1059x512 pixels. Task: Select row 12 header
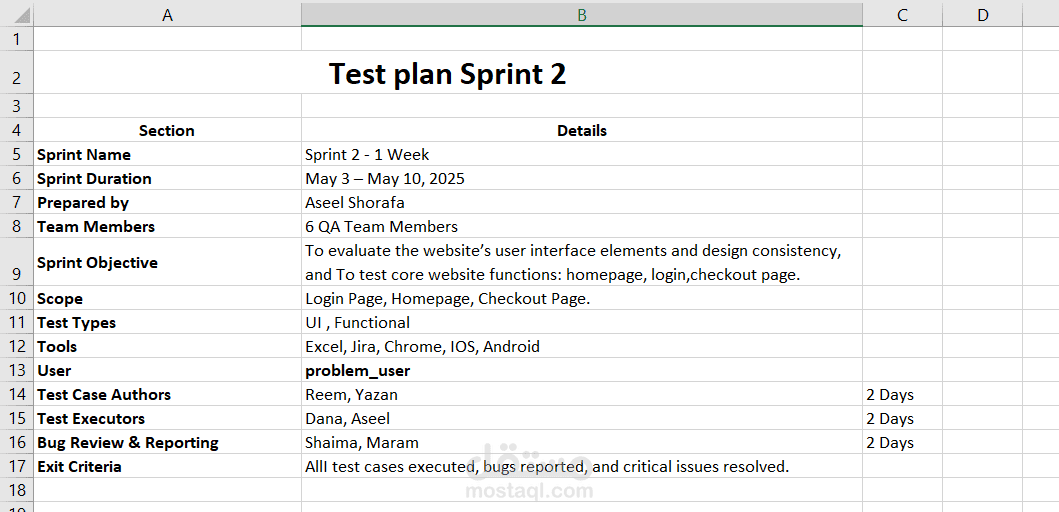tap(17, 346)
